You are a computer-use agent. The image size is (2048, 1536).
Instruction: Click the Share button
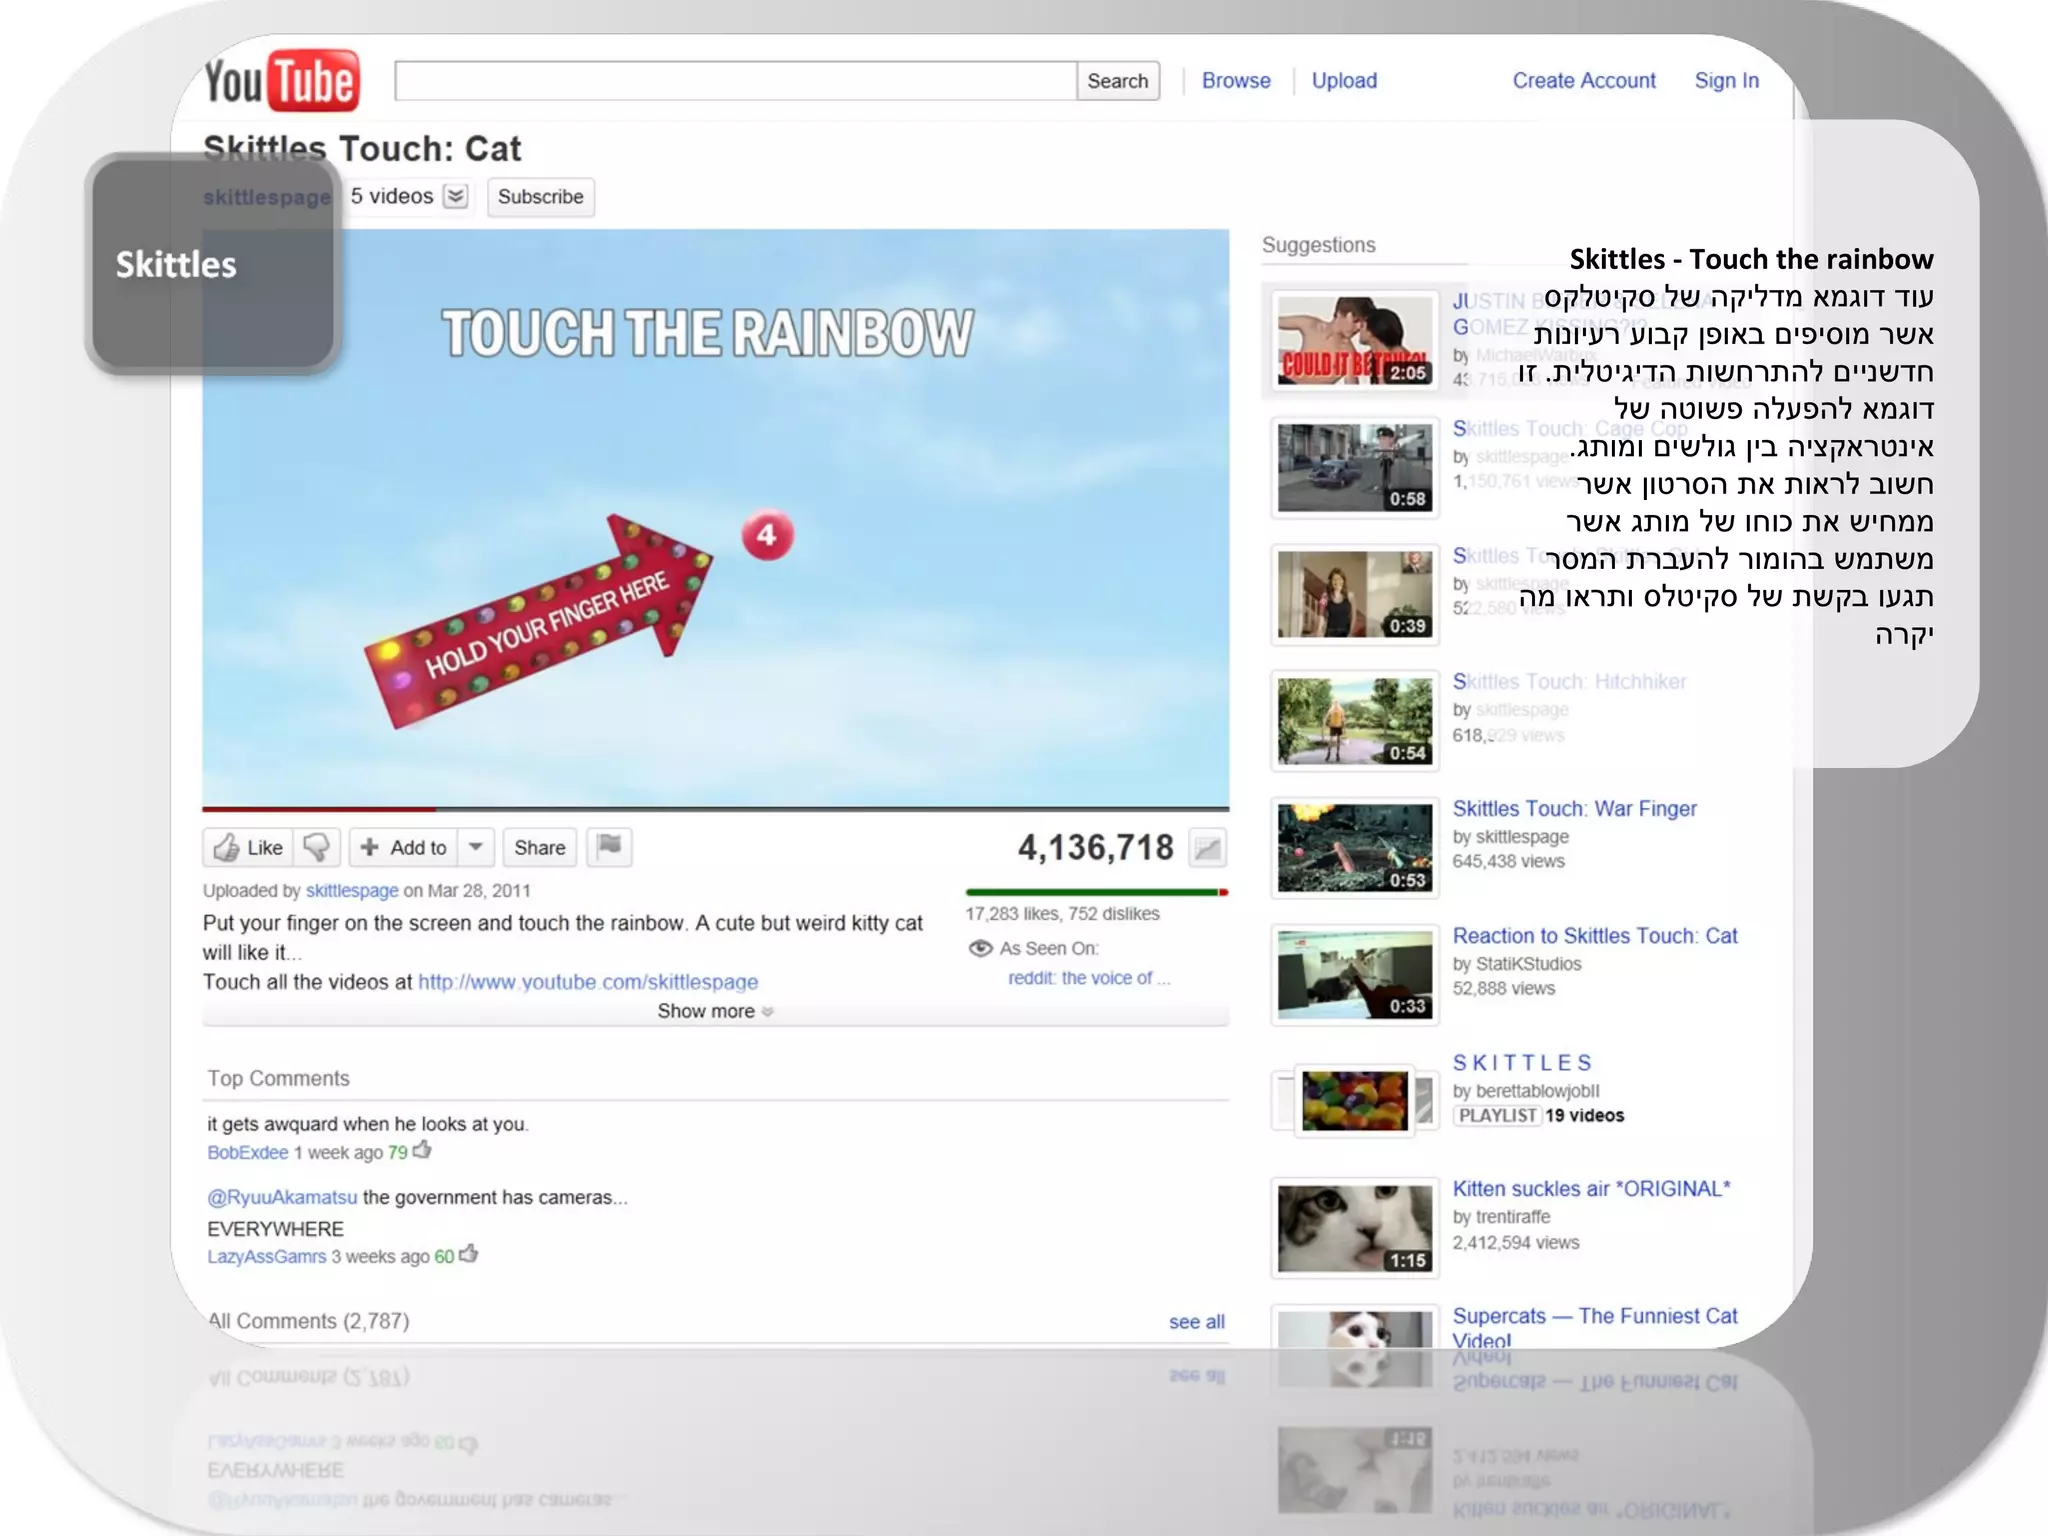point(539,848)
